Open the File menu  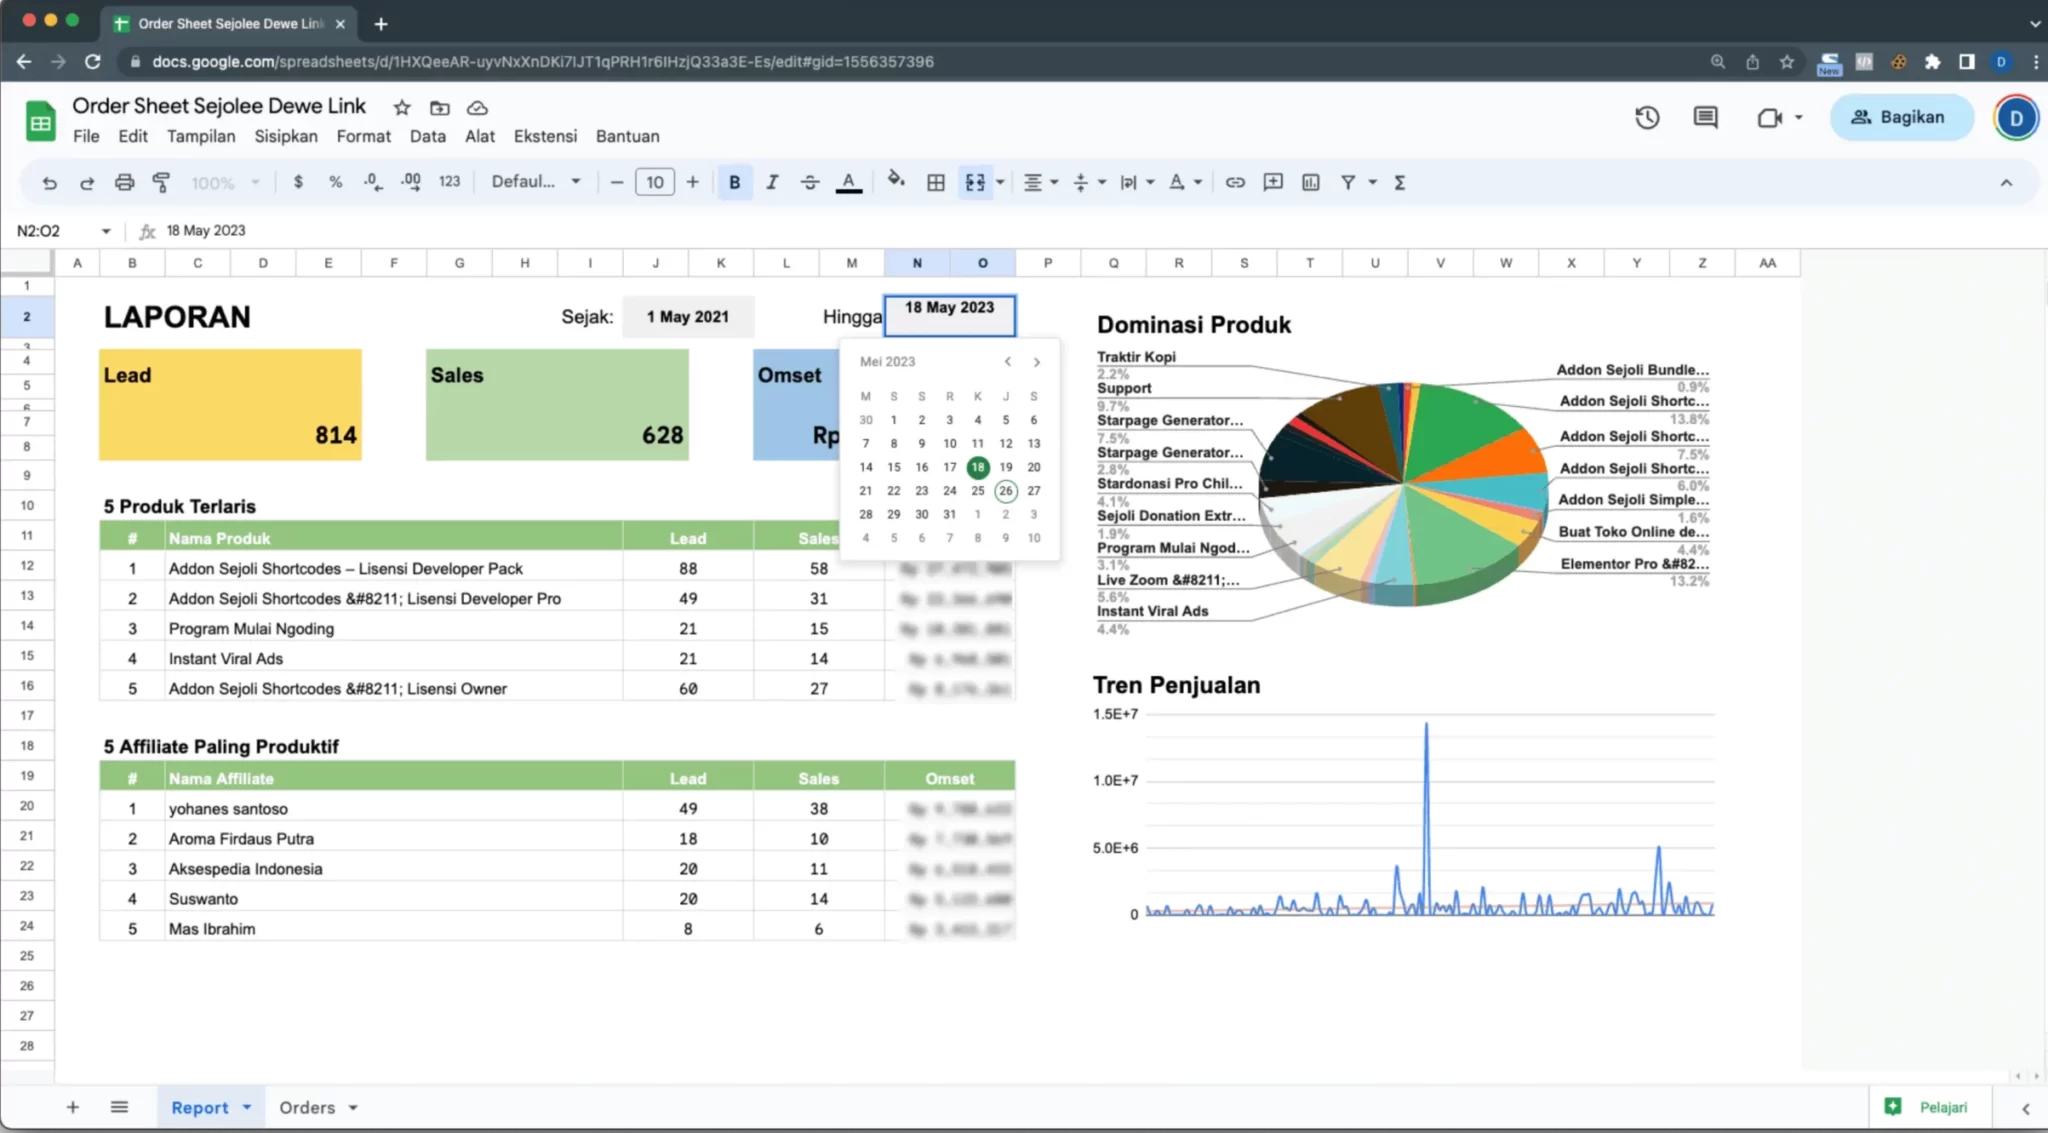pyautogui.click(x=86, y=136)
